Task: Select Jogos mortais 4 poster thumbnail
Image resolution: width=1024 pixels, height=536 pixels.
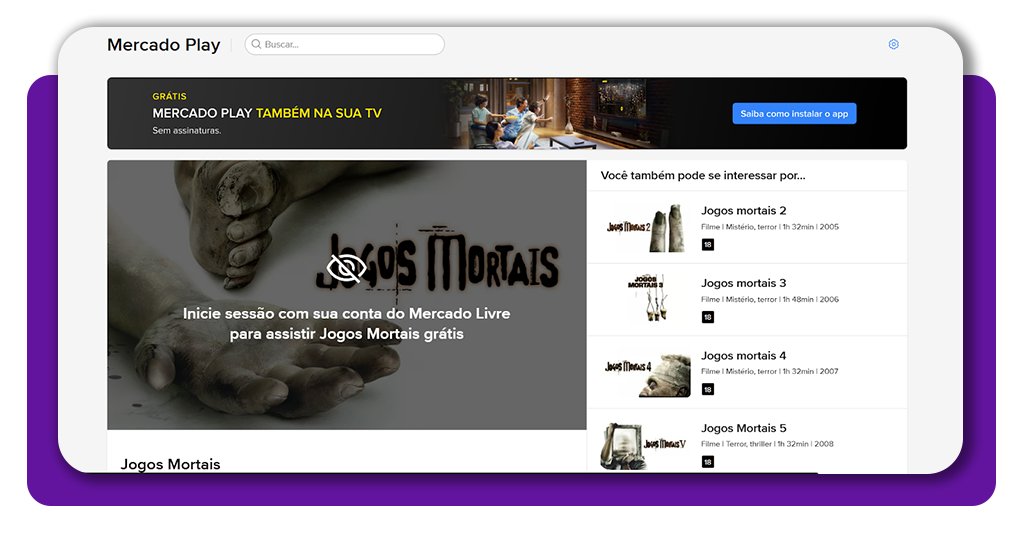Action: [646, 373]
